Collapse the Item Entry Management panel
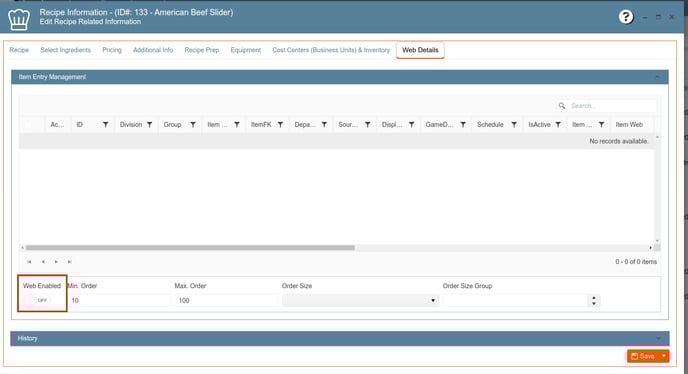688x374 pixels. click(657, 77)
